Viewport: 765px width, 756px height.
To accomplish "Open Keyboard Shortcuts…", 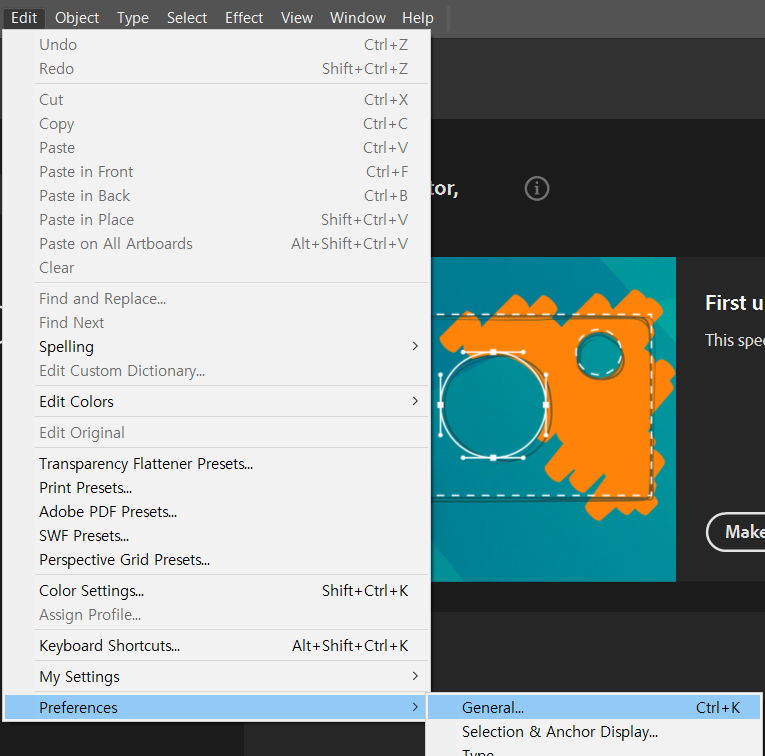I will click(x=217, y=646).
